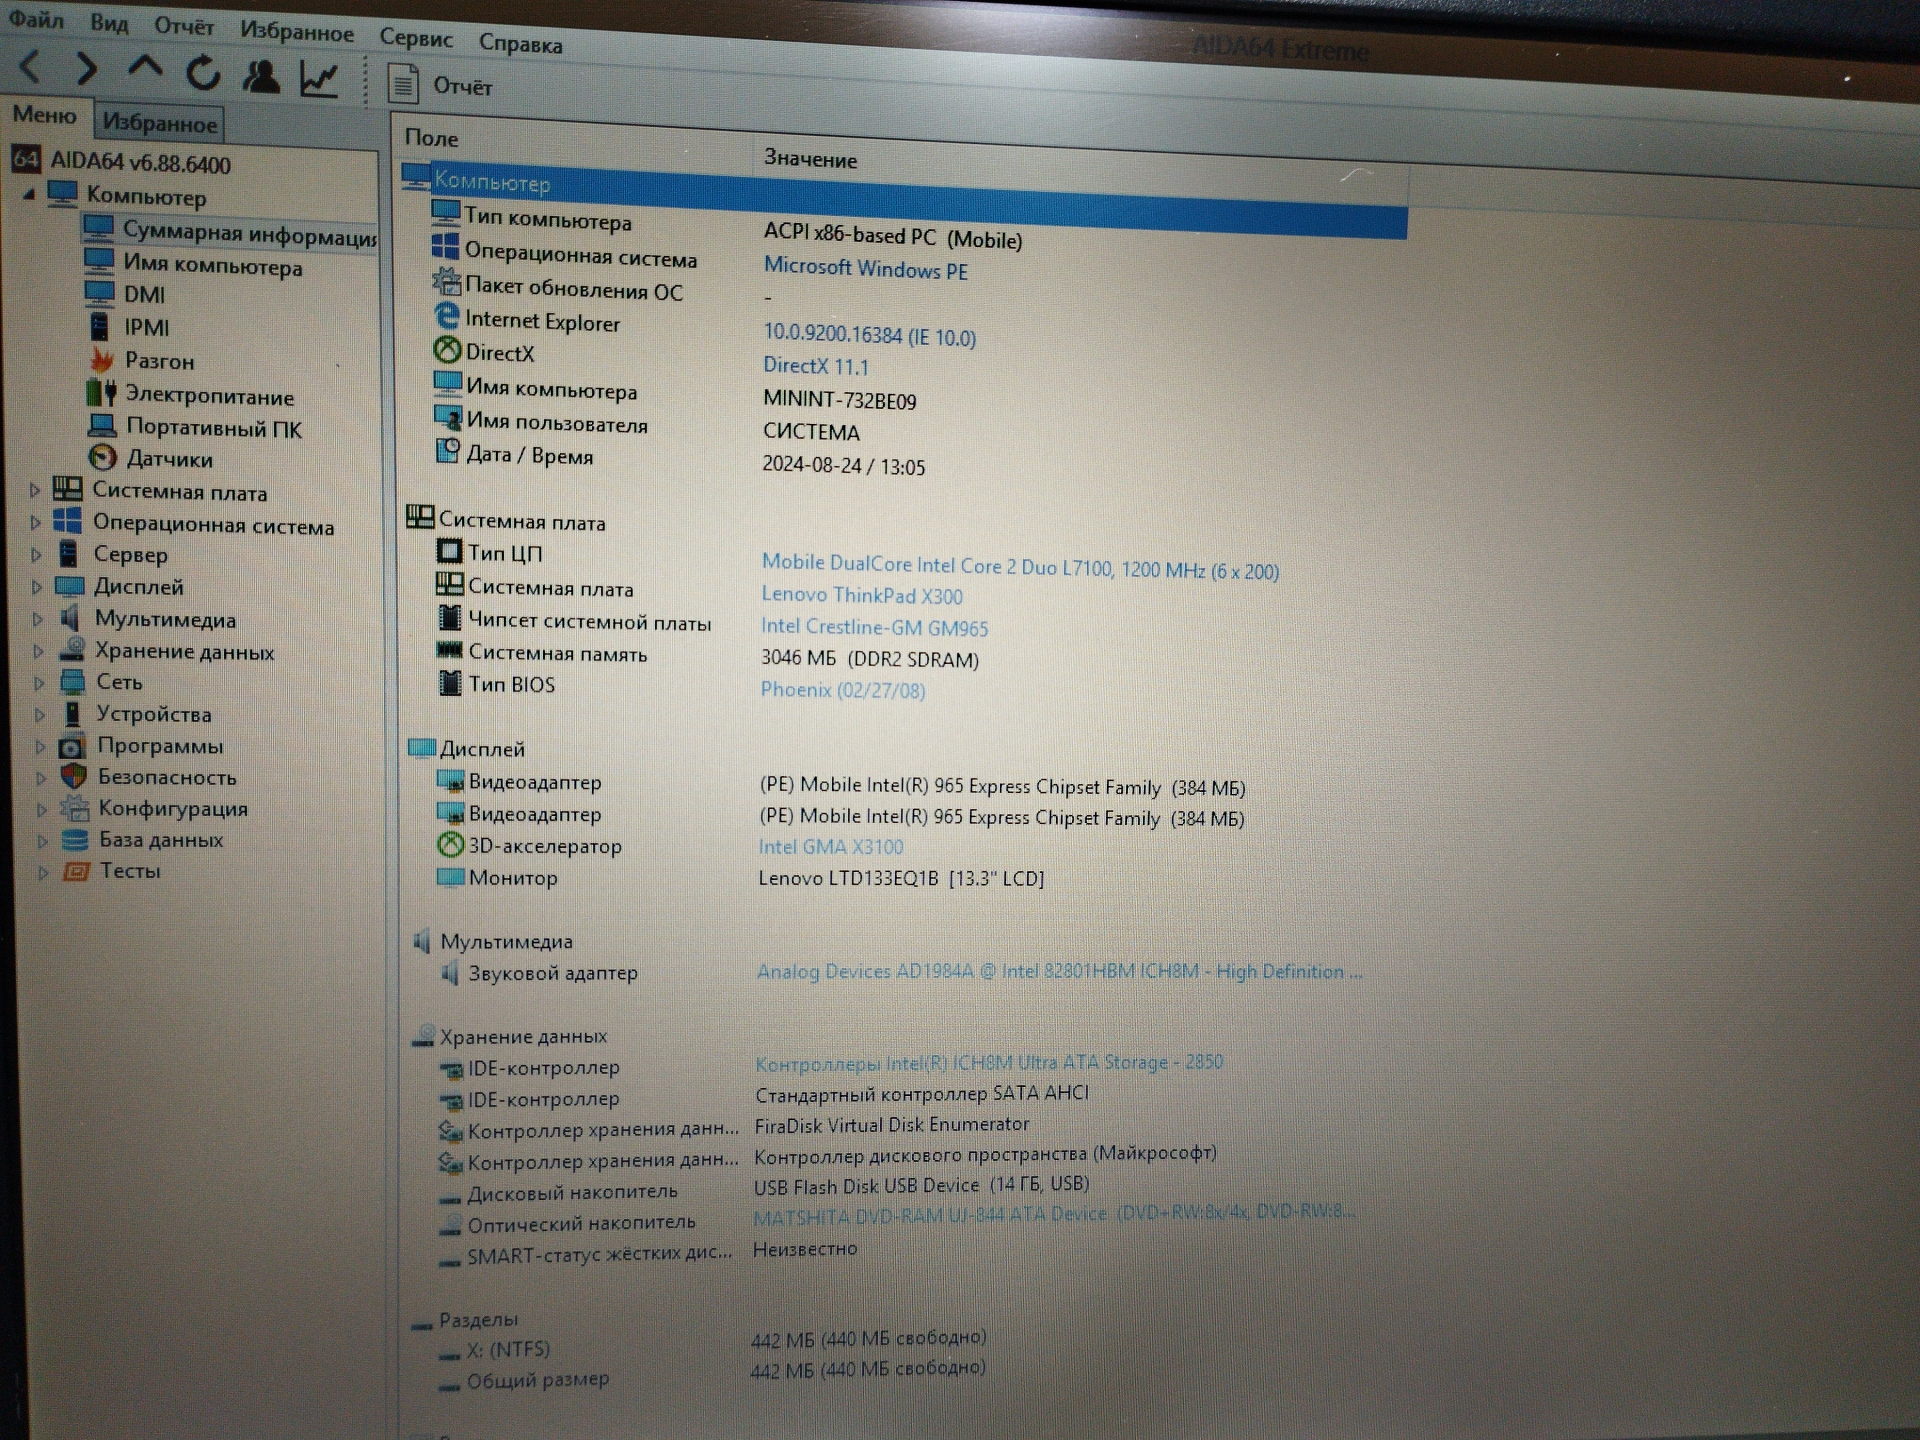Expand the Устройства tree node
The height and width of the screenshot is (1440, 1920).
[x=40, y=715]
